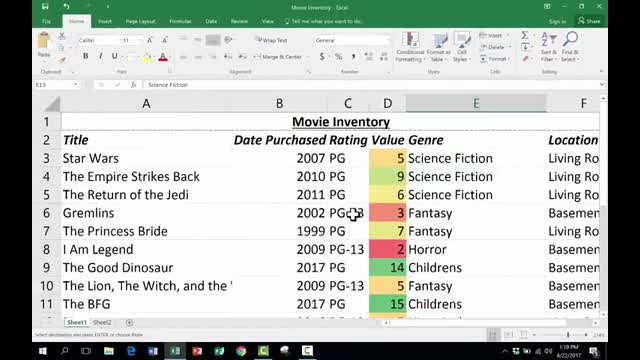Select row 8 header
The height and width of the screenshot is (360, 640).
click(47, 249)
